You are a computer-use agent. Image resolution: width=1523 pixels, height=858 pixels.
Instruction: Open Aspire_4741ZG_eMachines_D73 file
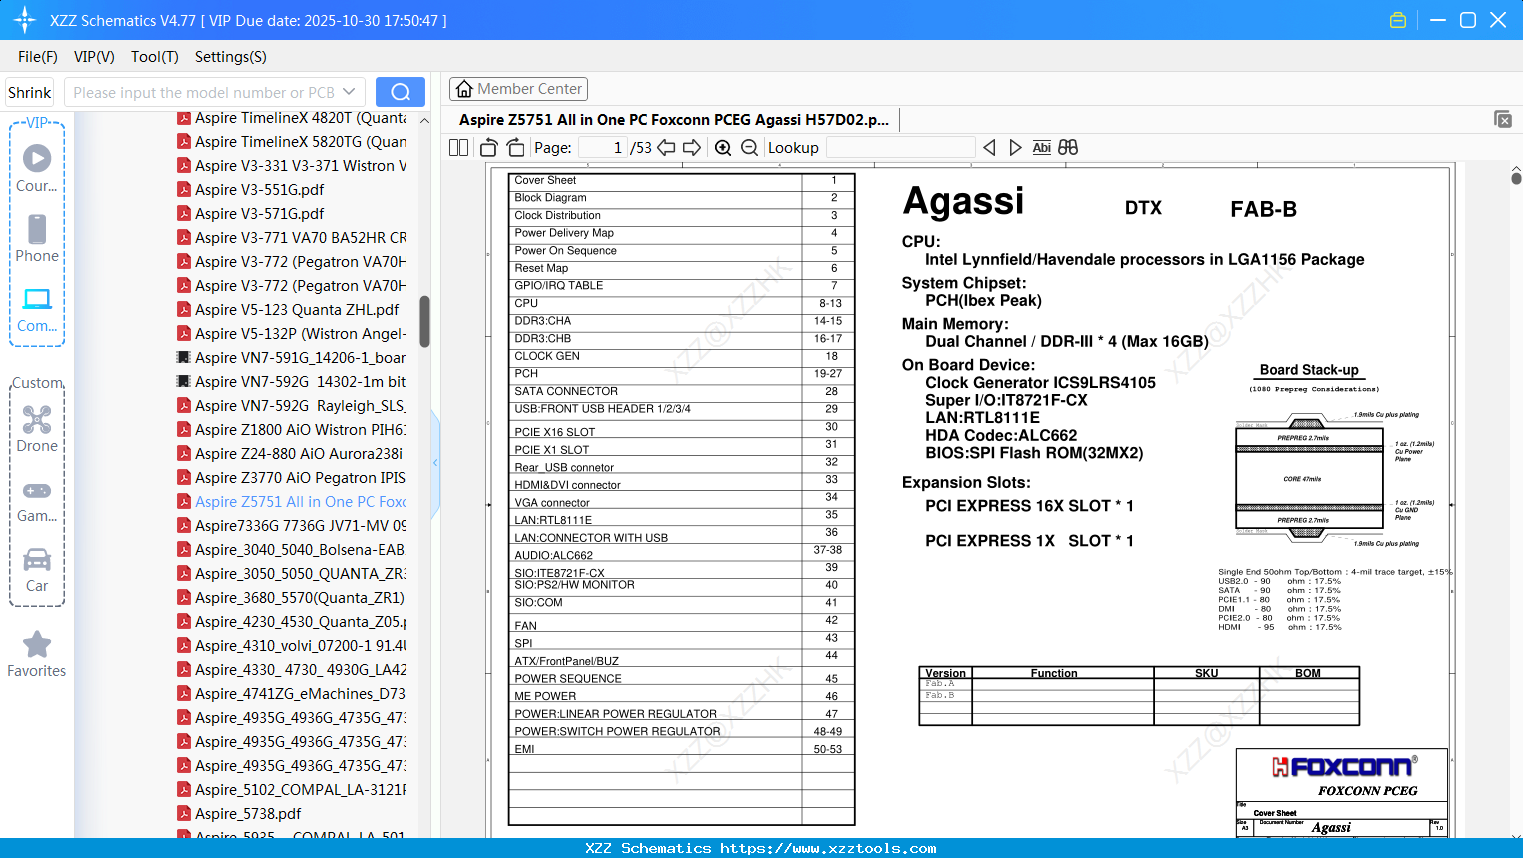click(292, 694)
